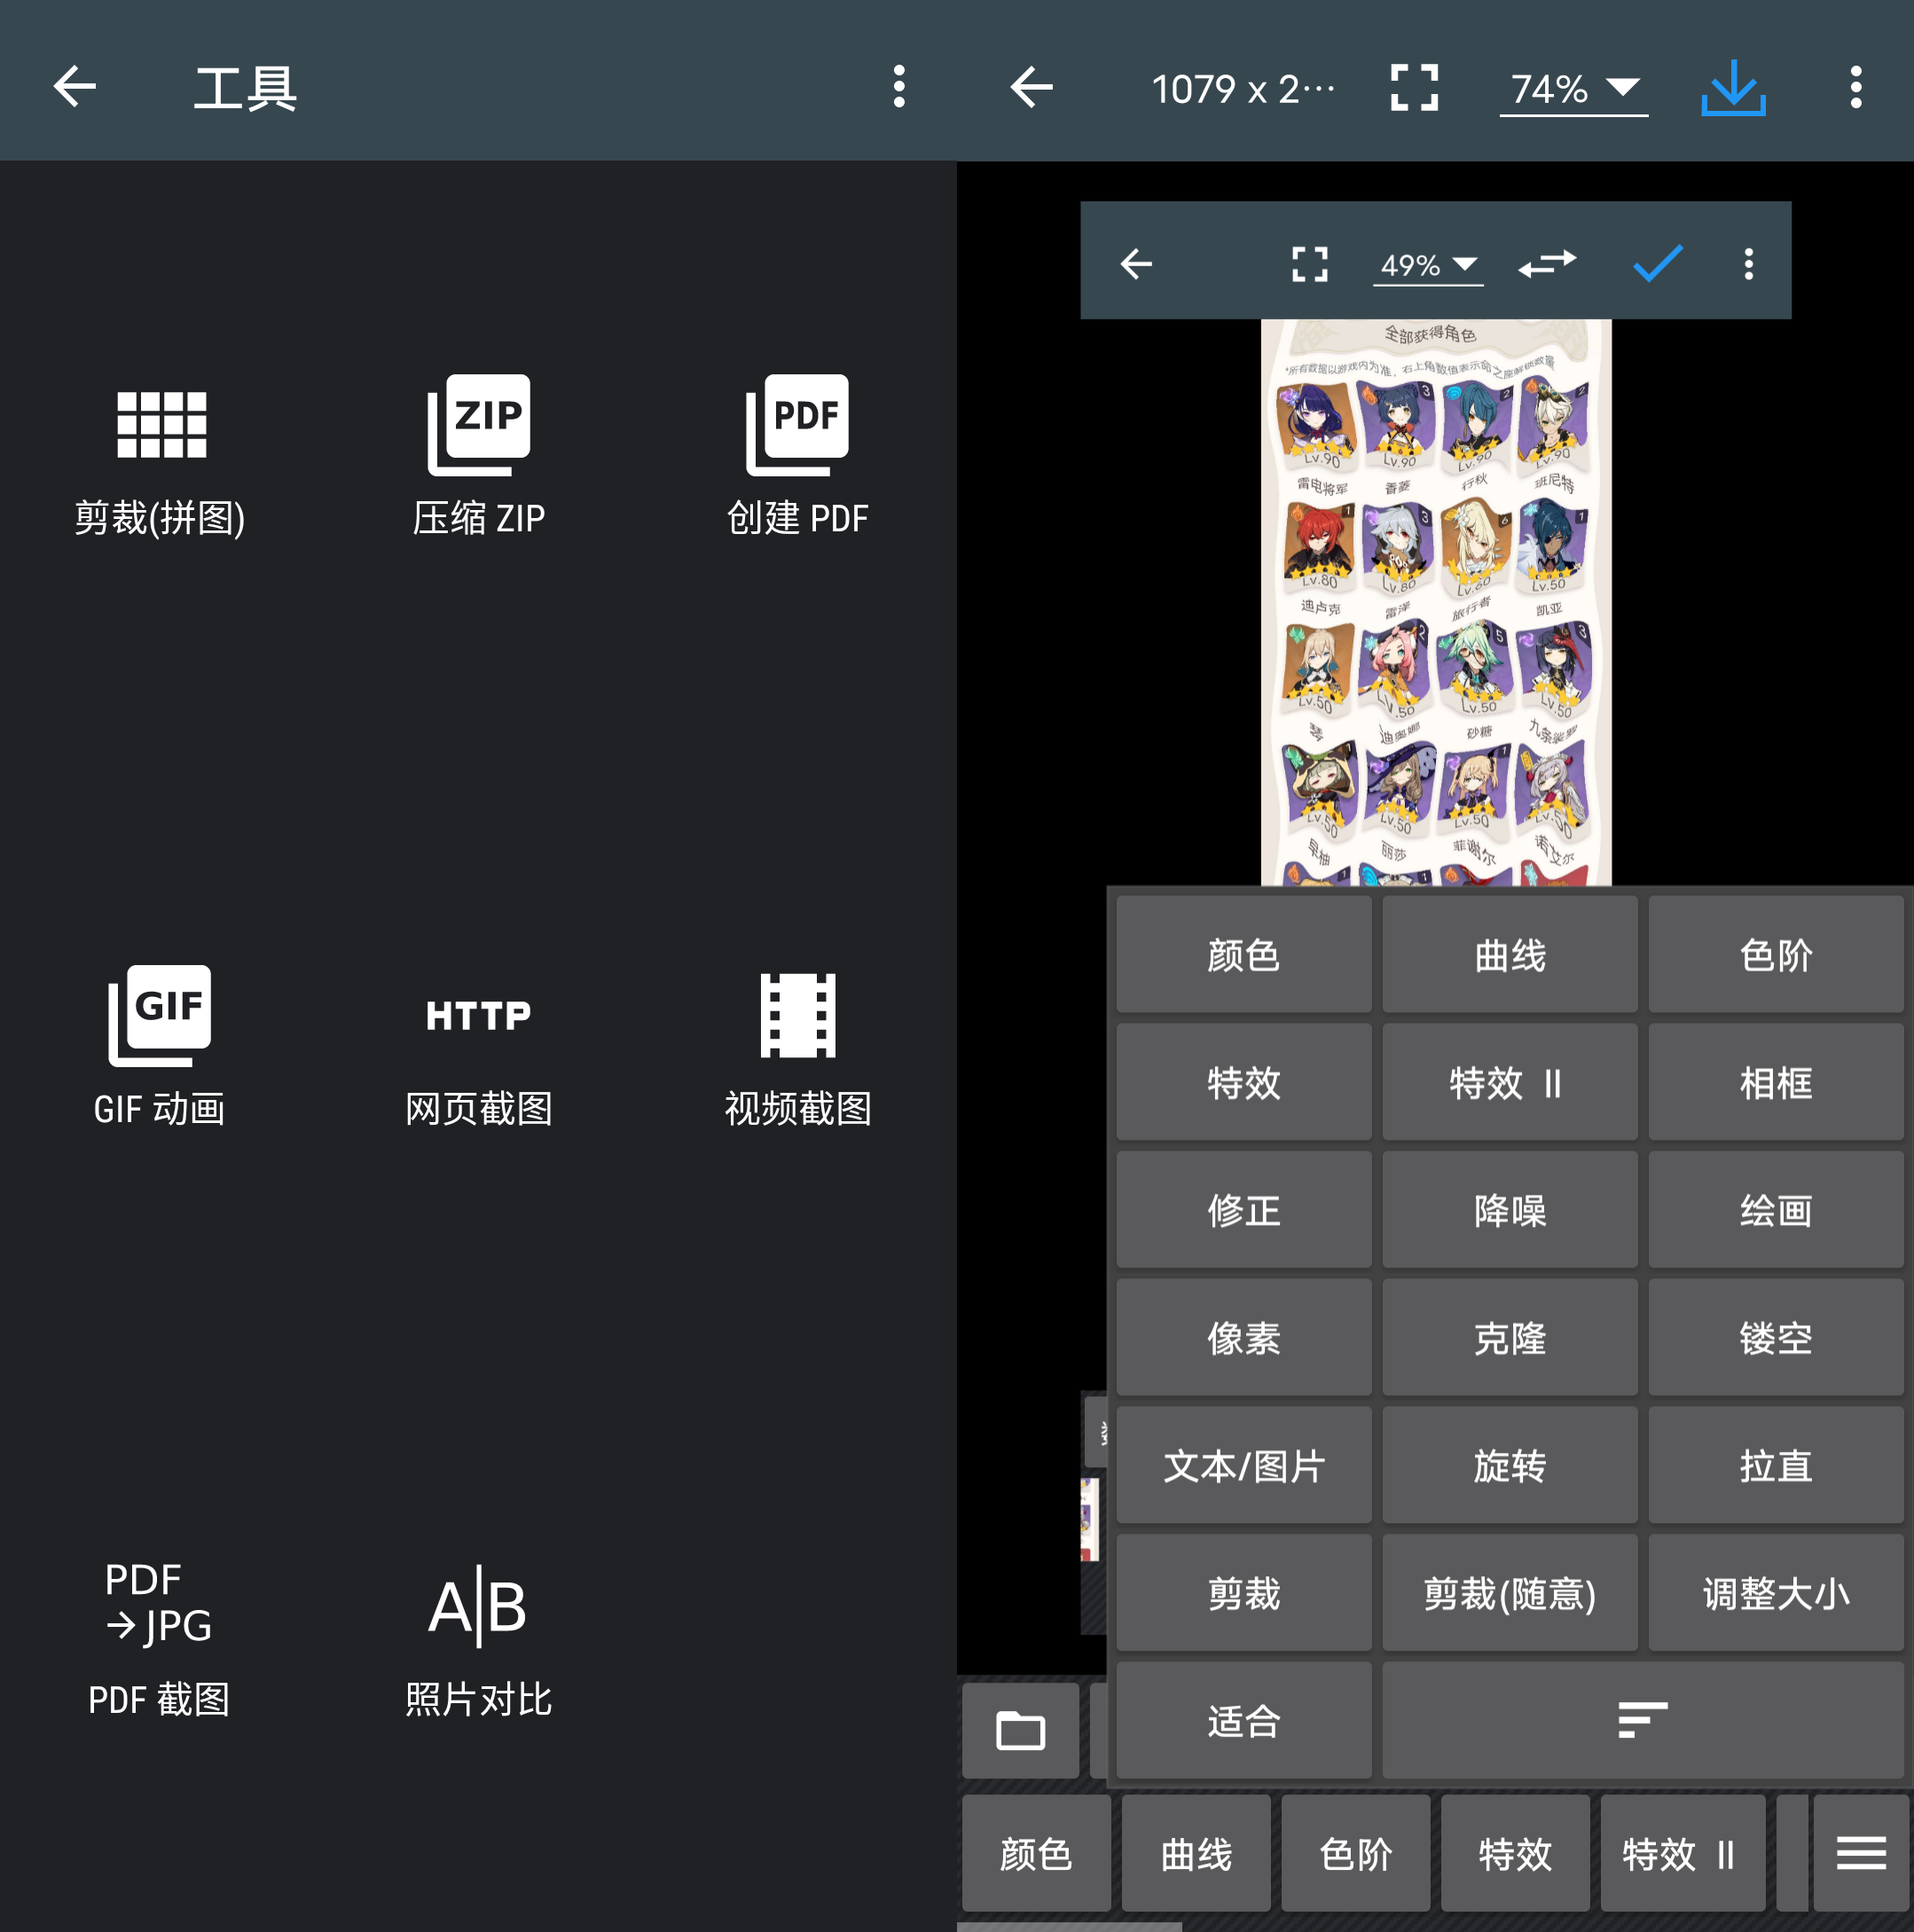
Task: Tap the image size text 1079 x 2…
Action: (1243, 89)
